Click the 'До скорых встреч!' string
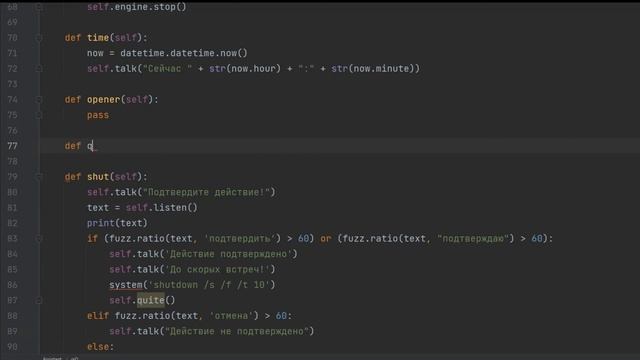 click(x=217, y=269)
